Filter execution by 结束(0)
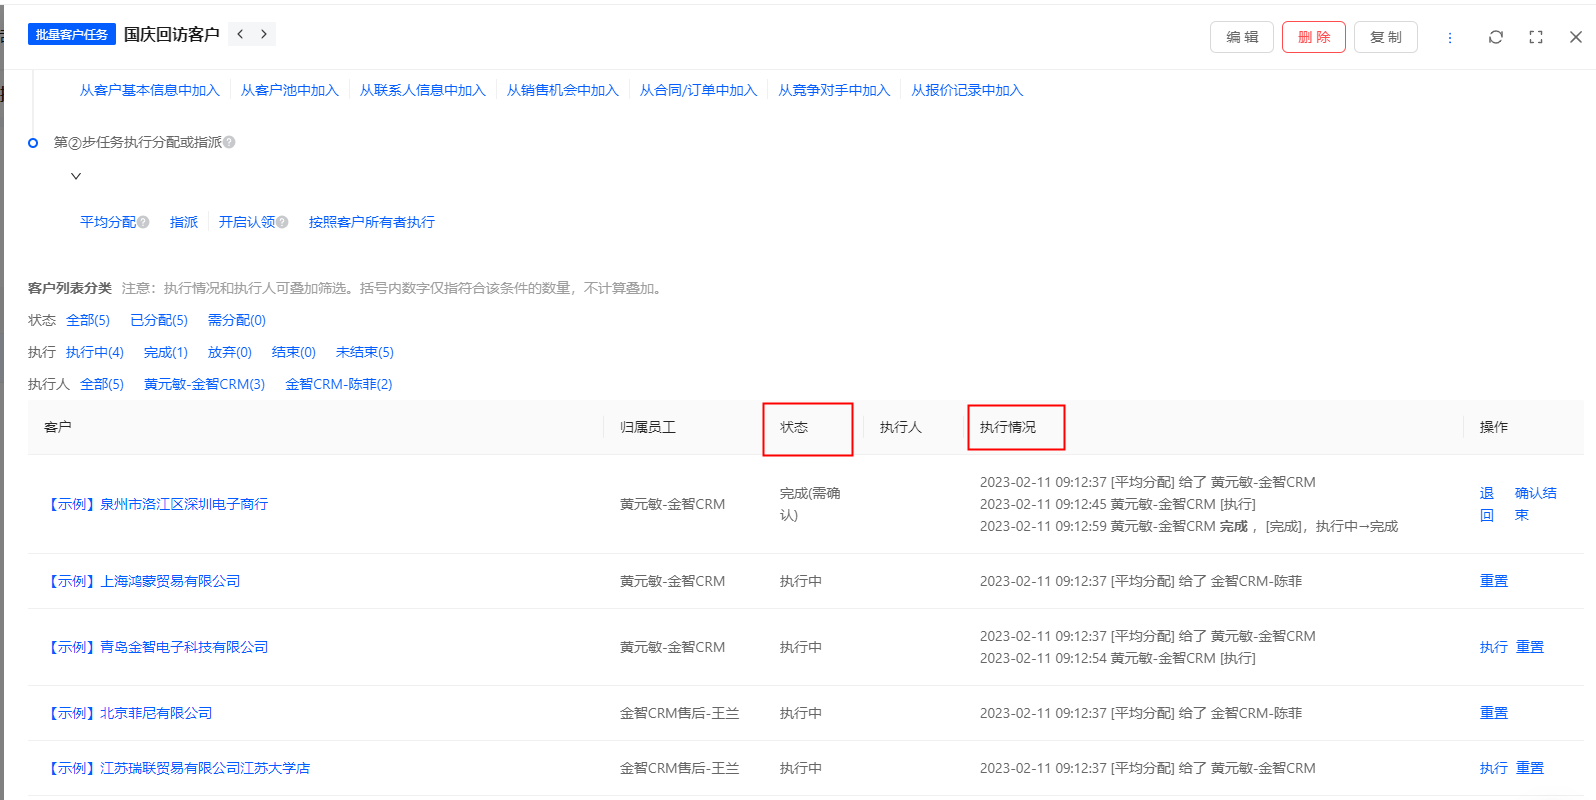 point(294,352)
